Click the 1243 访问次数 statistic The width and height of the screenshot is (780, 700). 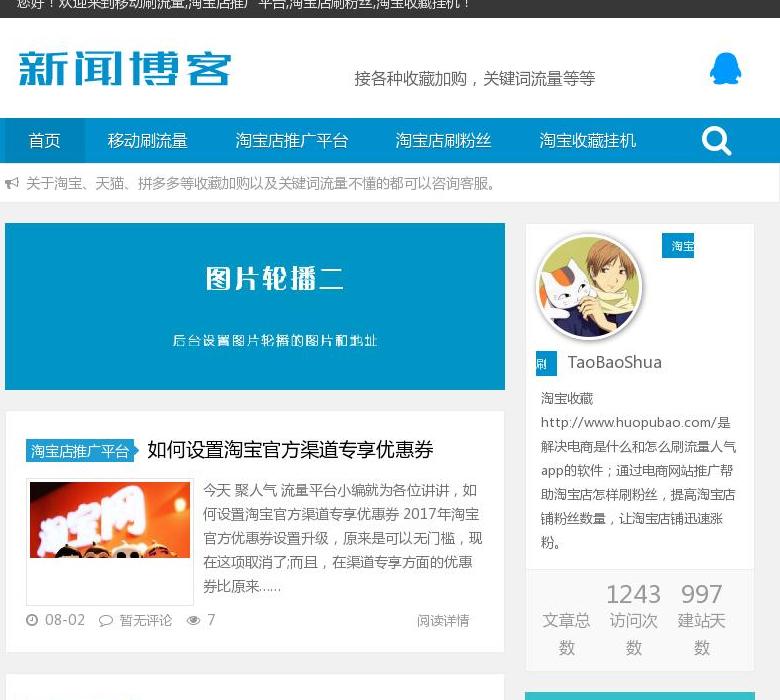633,619
